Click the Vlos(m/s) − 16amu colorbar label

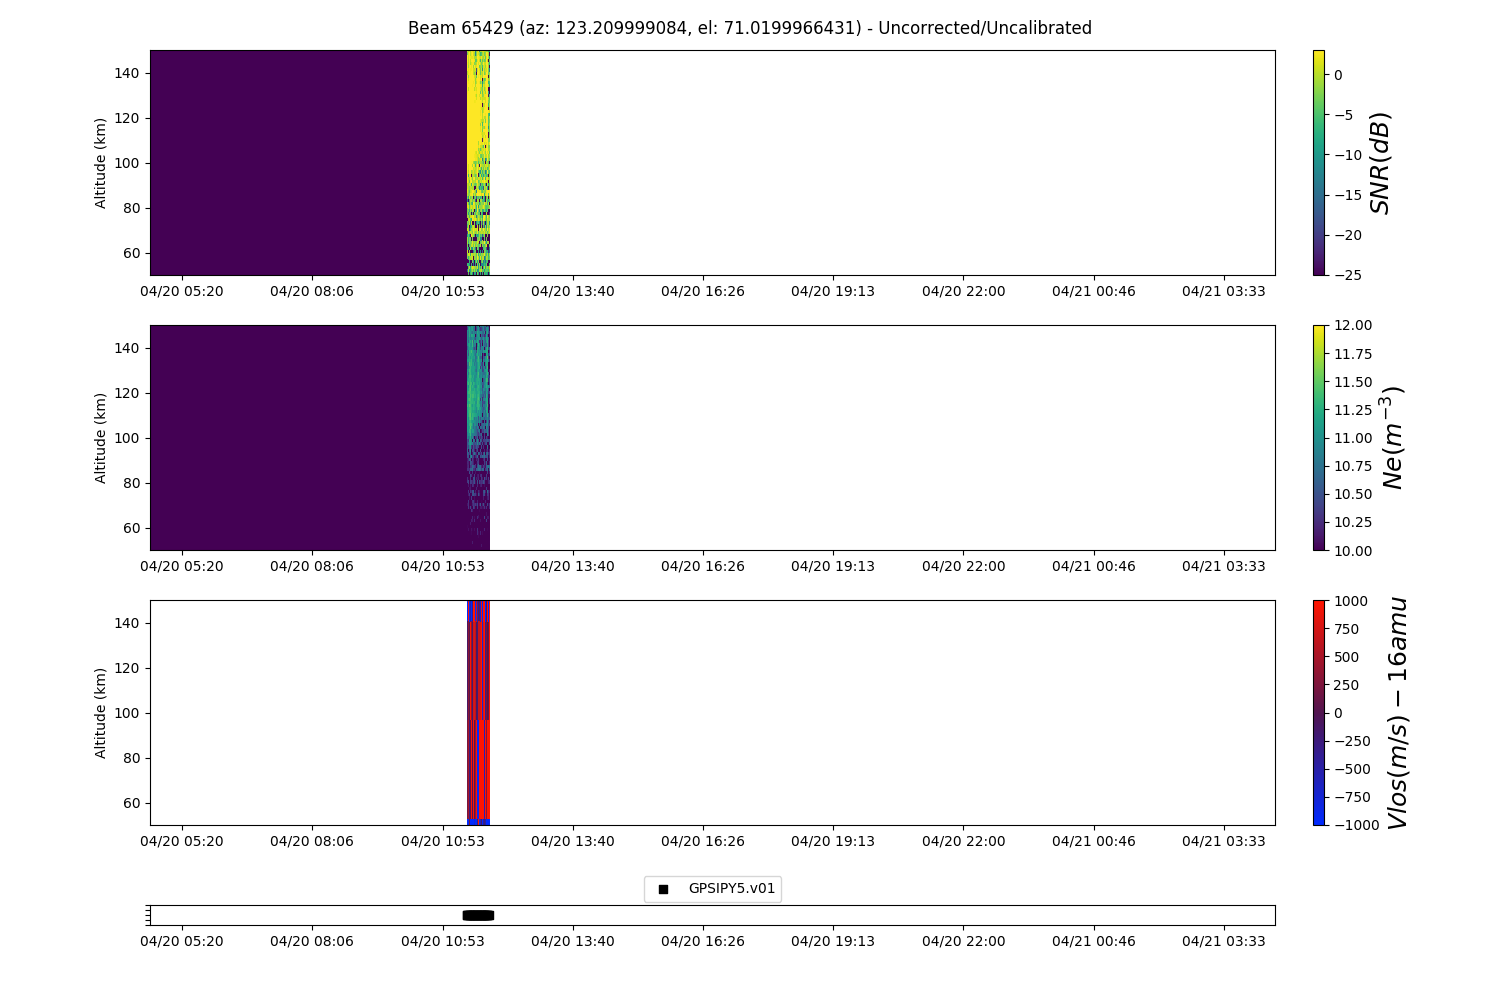point(1397,712)
